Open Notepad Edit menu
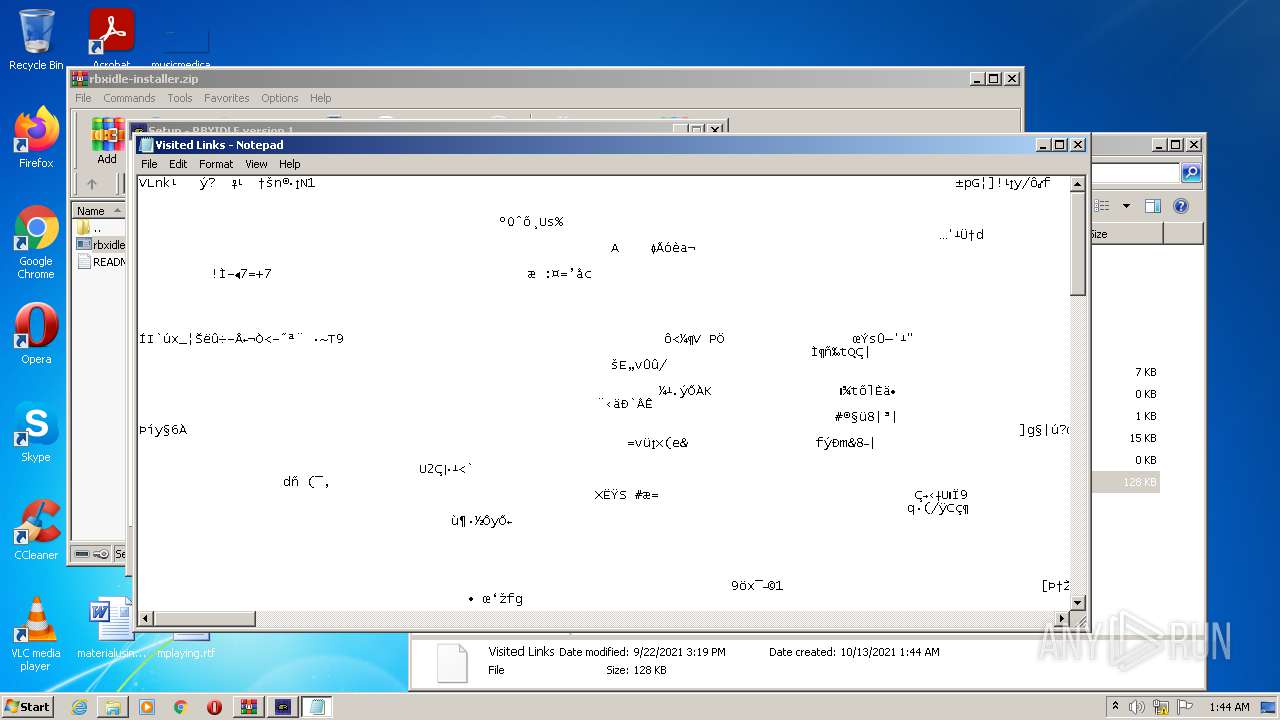This screenshot has height=720, width=1280. pyautogui.click(x=178, y=164)
